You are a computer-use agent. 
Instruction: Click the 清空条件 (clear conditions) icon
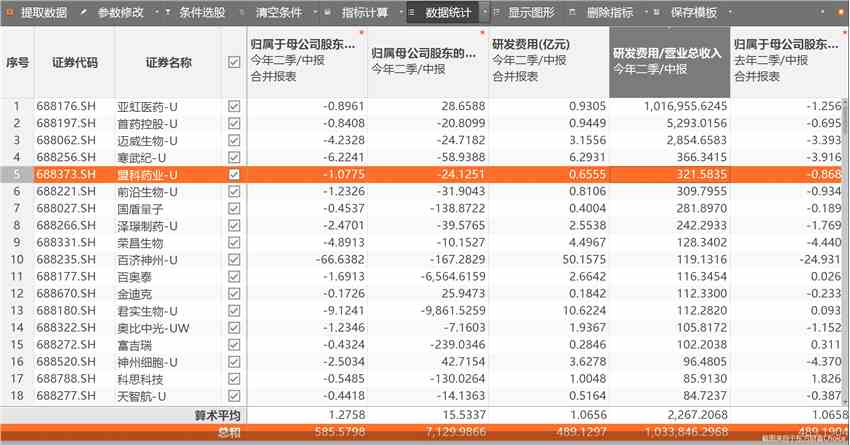click(x=242, y=12)
